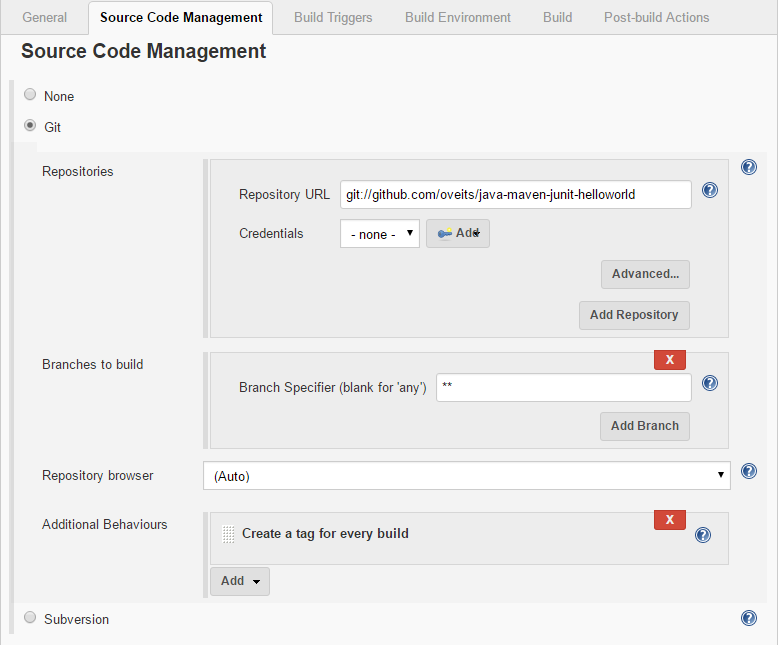Remove Create a tag for every build behaviour
The height and width of the screenshot is (645, 778).
[669, 519]
